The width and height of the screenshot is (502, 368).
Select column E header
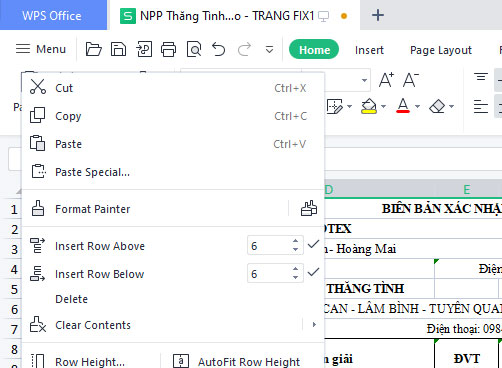point(467,190)
